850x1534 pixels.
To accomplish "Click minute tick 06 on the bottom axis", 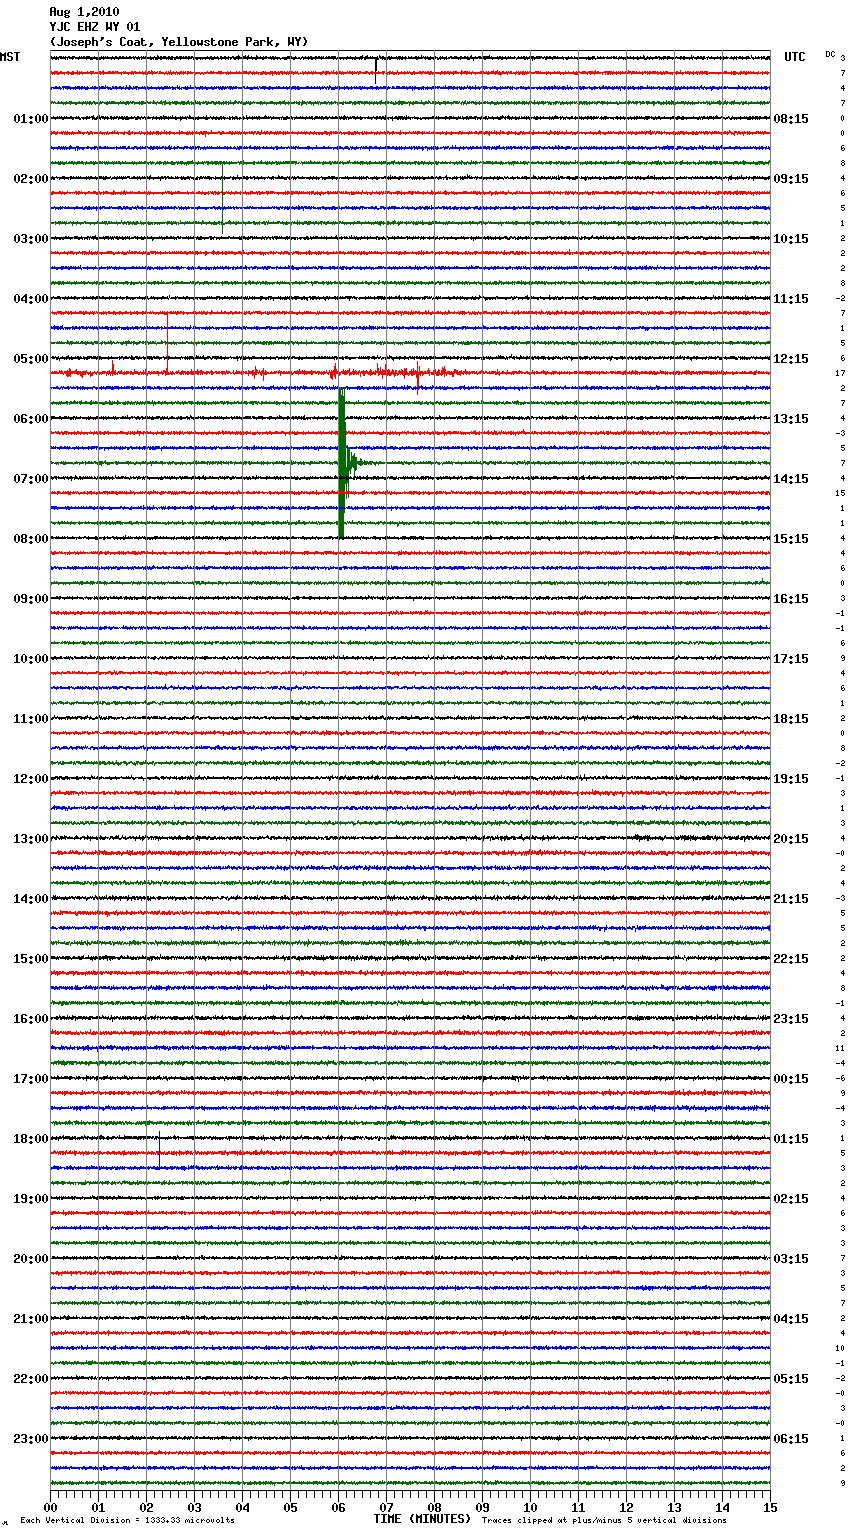I will click(x=339, y=1507).
